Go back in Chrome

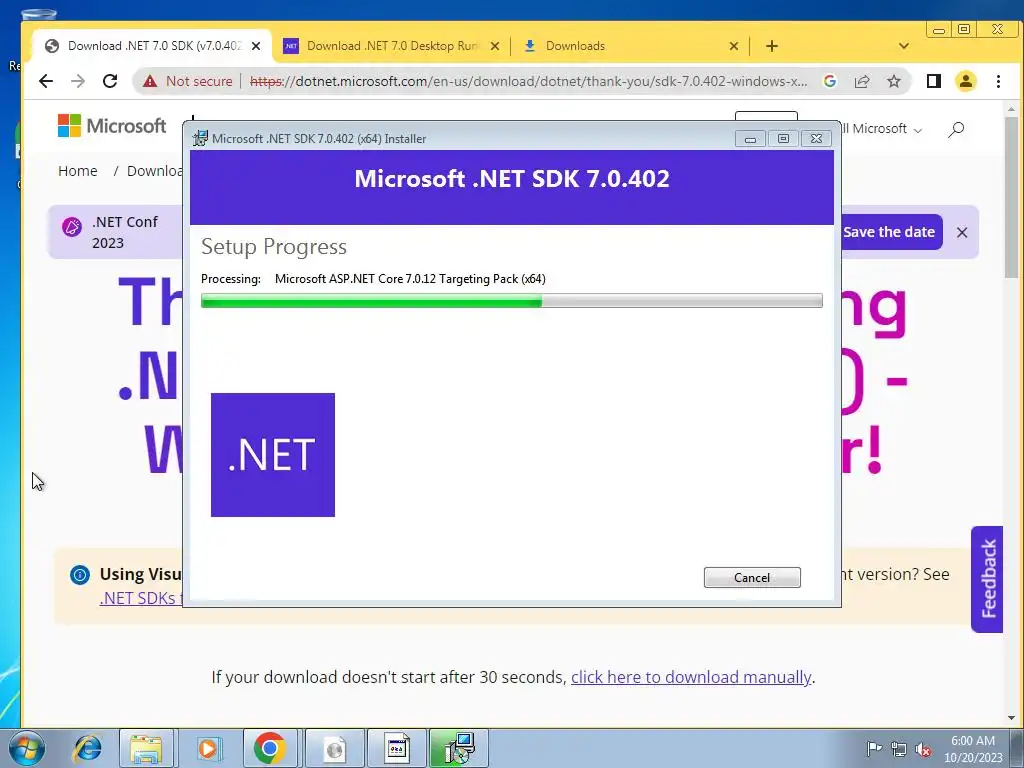coord(46,81)
